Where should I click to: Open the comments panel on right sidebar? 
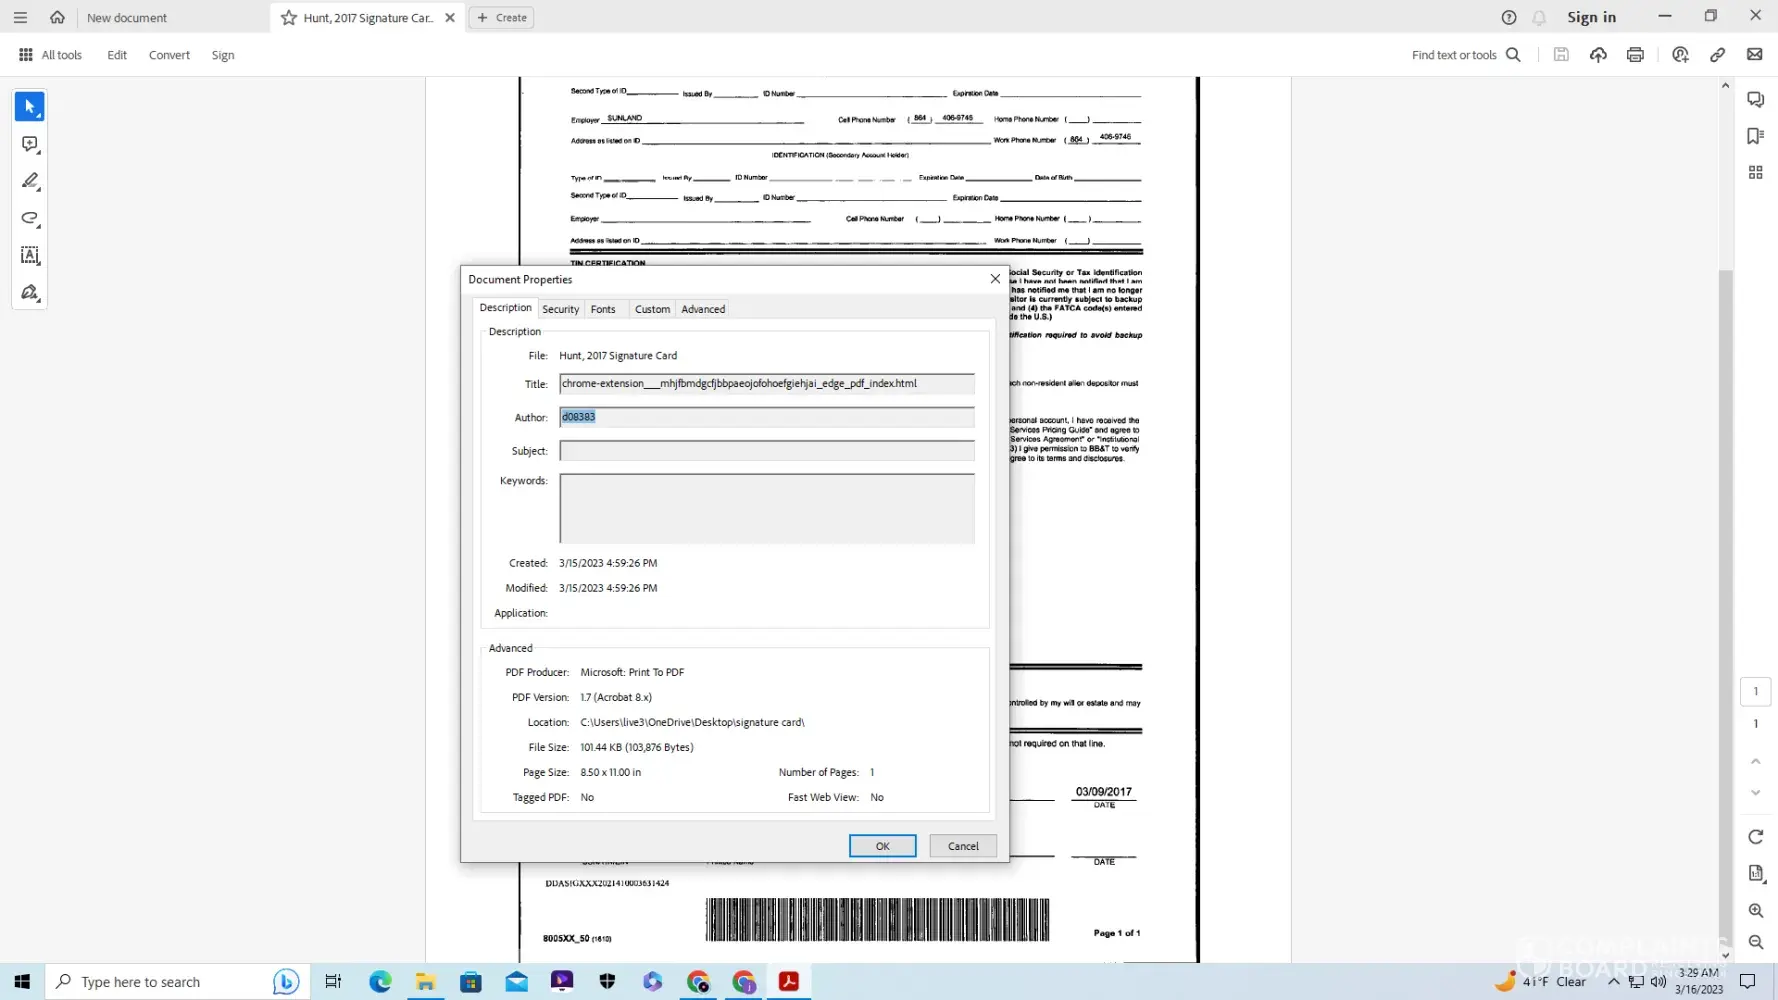tap(1755, 99)
